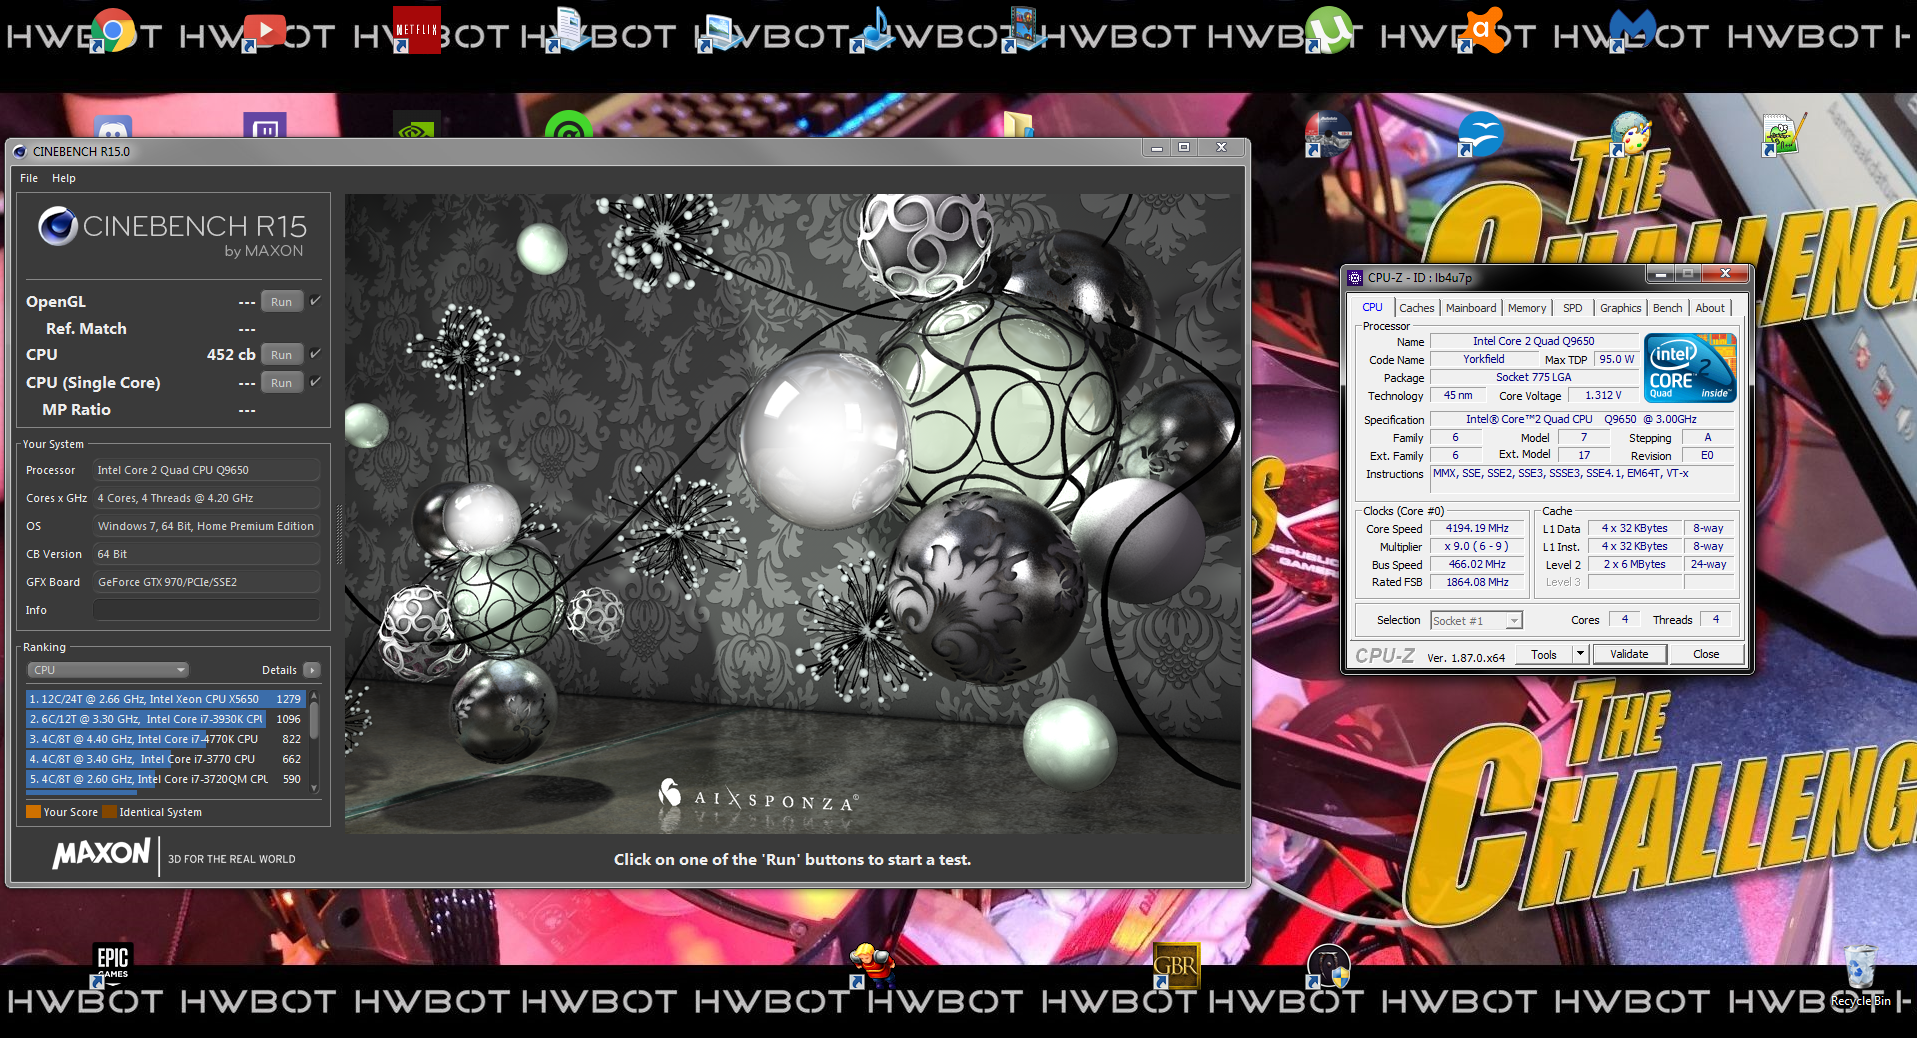
Task: Launch the Malwarebytes desktop shortcut
Action: [1632, 30]
